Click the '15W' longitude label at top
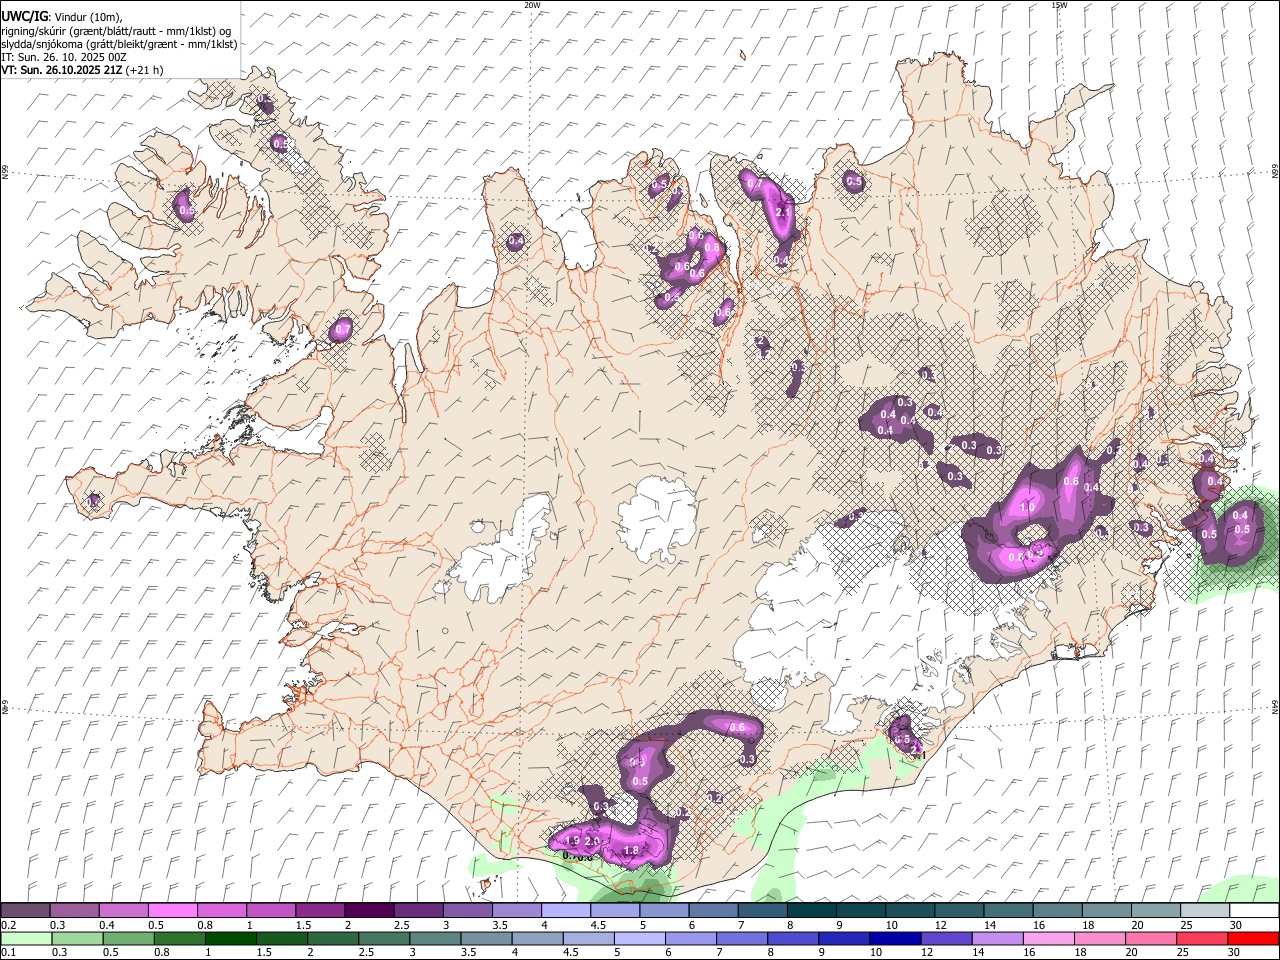 [x=1059, y=5]
